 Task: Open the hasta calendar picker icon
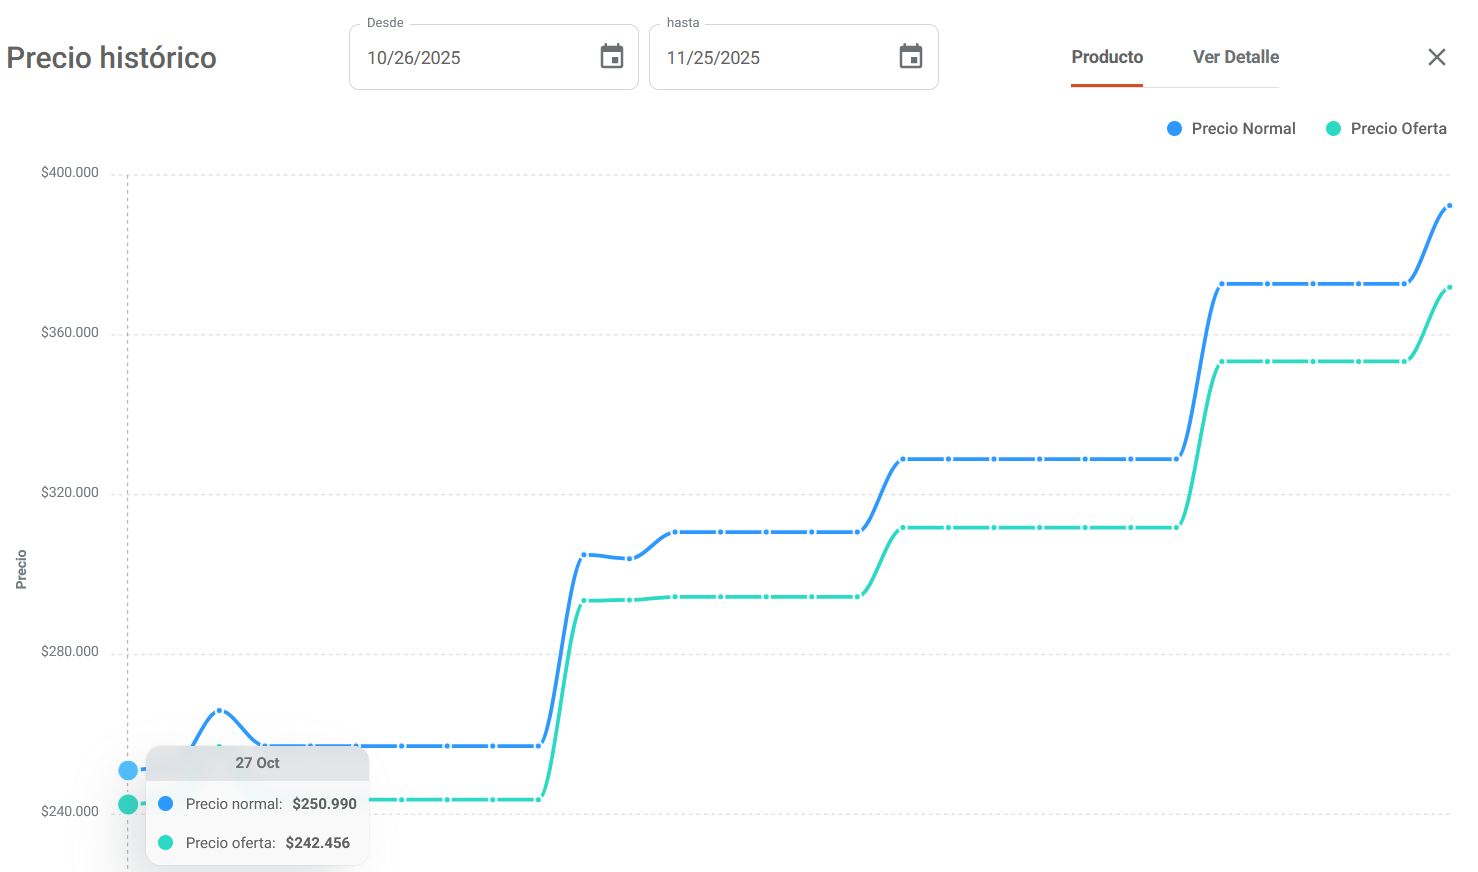pyautogui.click(x=910, y=57)
